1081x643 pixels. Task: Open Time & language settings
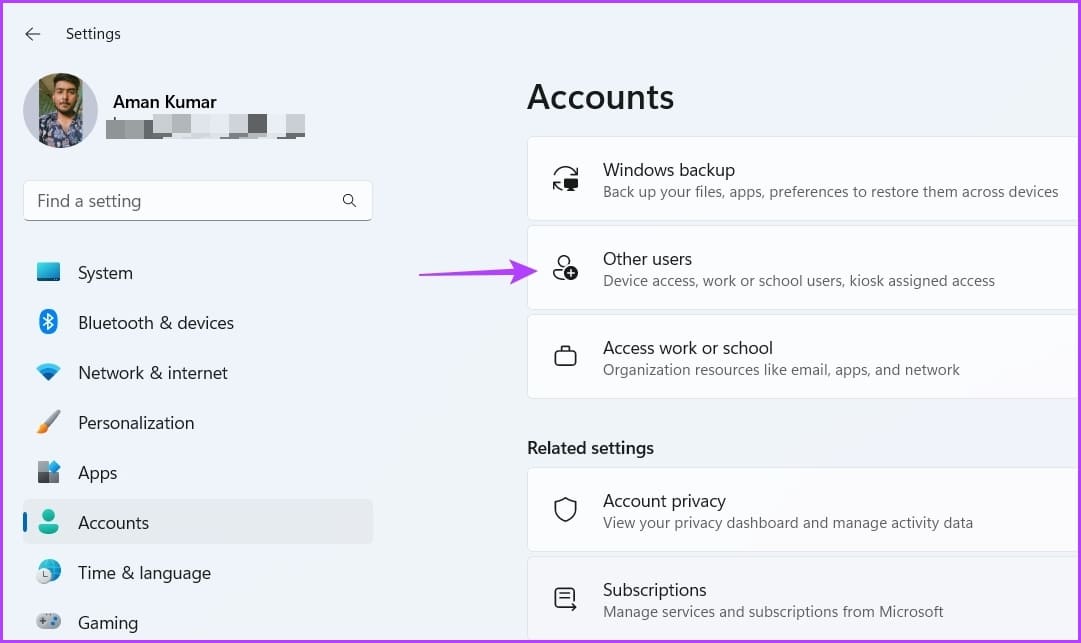tap(145, 573)
